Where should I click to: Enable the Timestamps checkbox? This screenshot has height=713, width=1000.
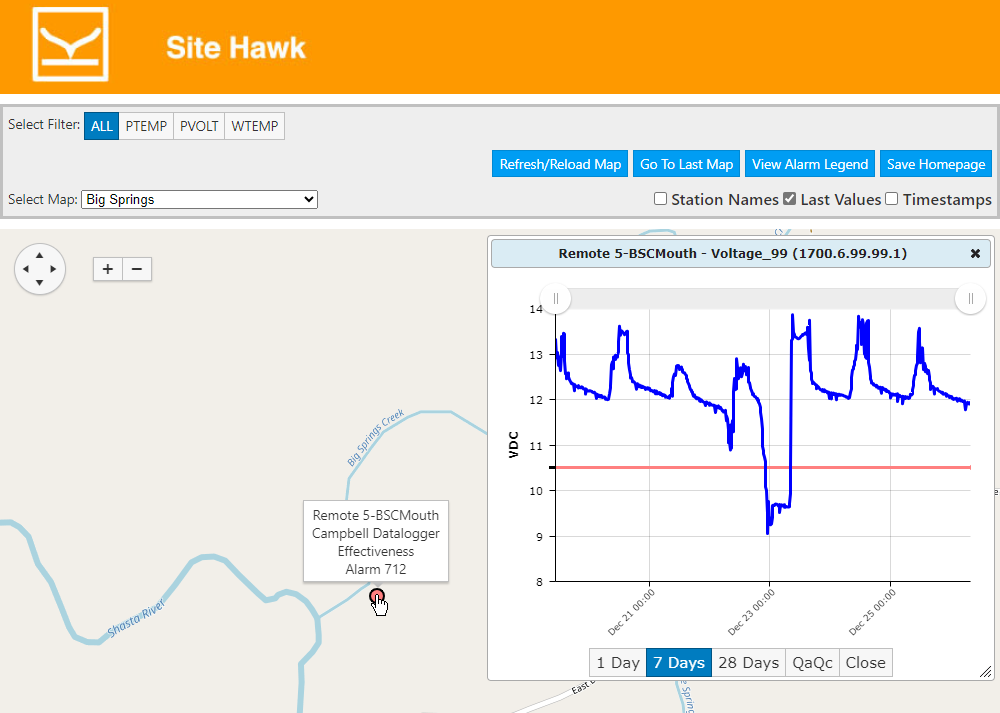[892, 199]
